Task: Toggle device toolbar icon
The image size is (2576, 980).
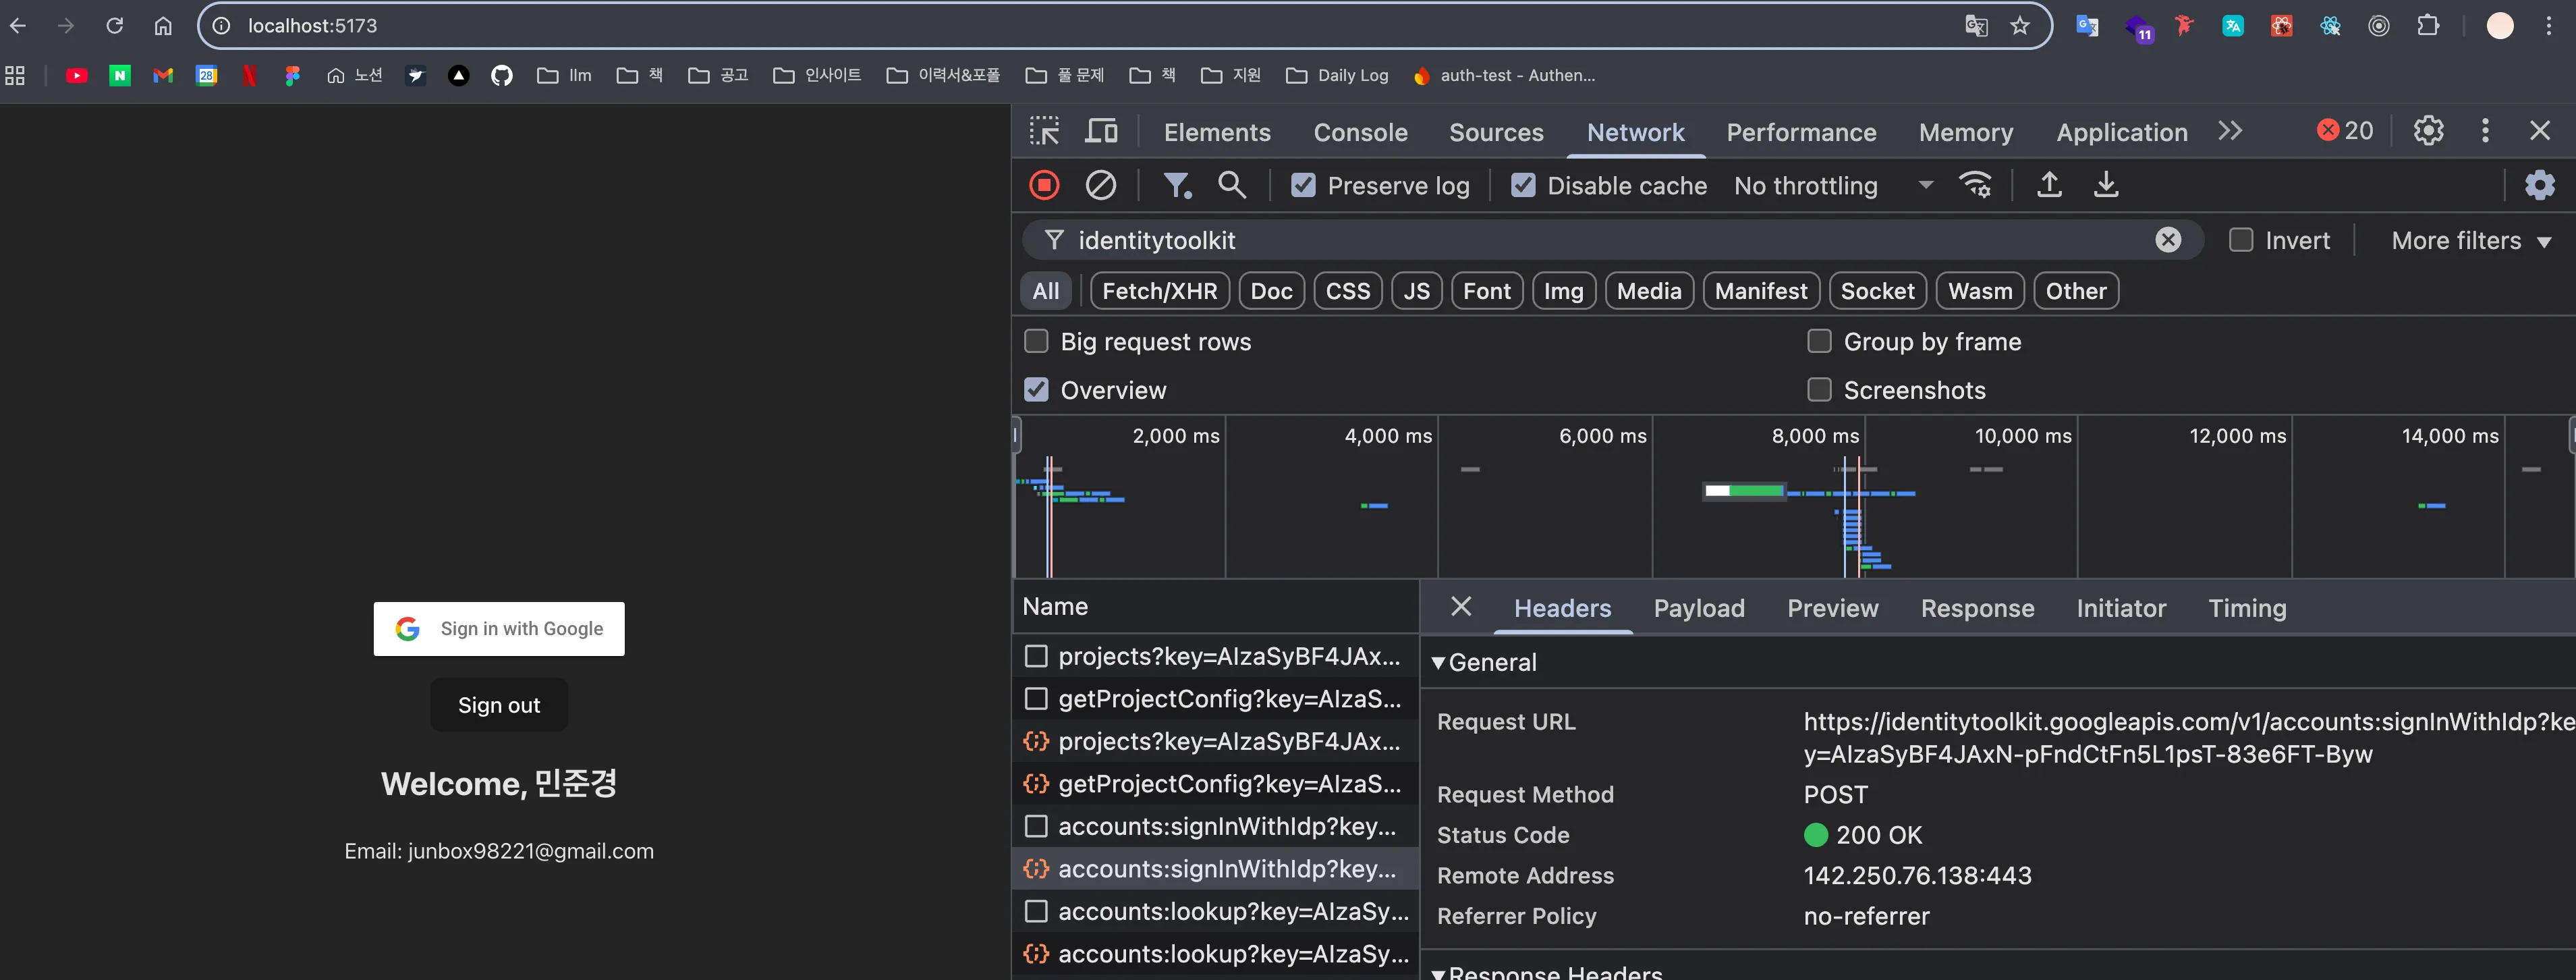Action: 1102,131
